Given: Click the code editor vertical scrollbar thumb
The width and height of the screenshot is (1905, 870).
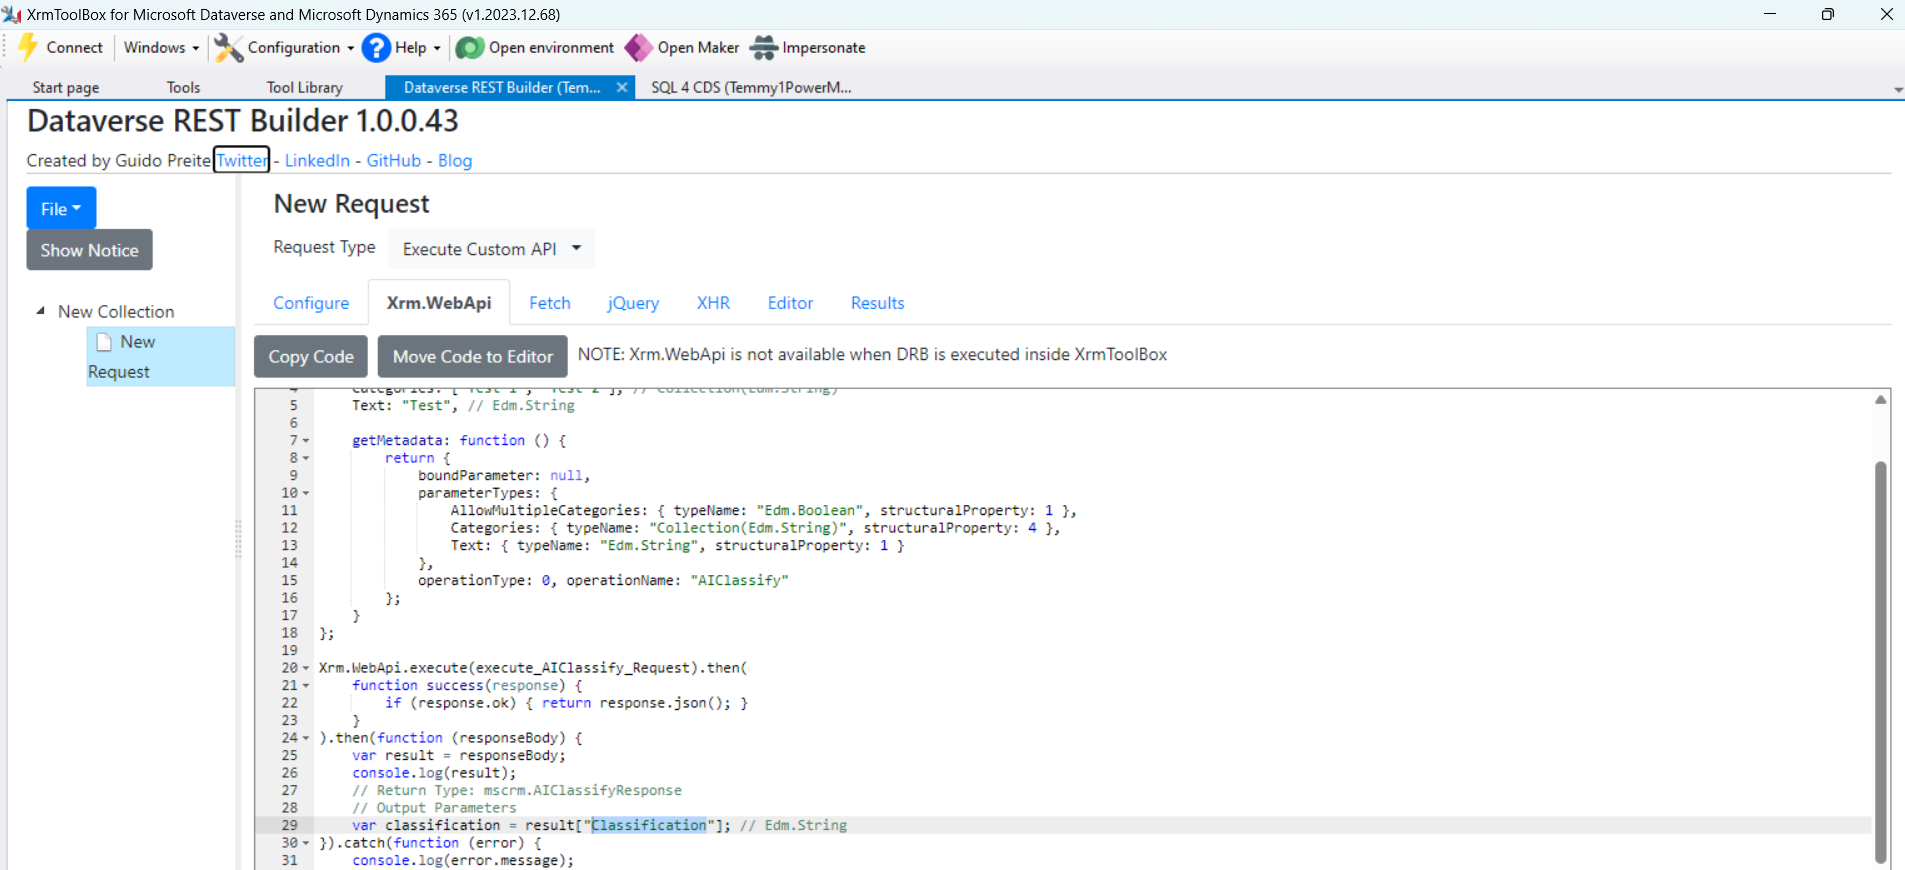Looking at the screenshot, I should [x=1881, y=660].
